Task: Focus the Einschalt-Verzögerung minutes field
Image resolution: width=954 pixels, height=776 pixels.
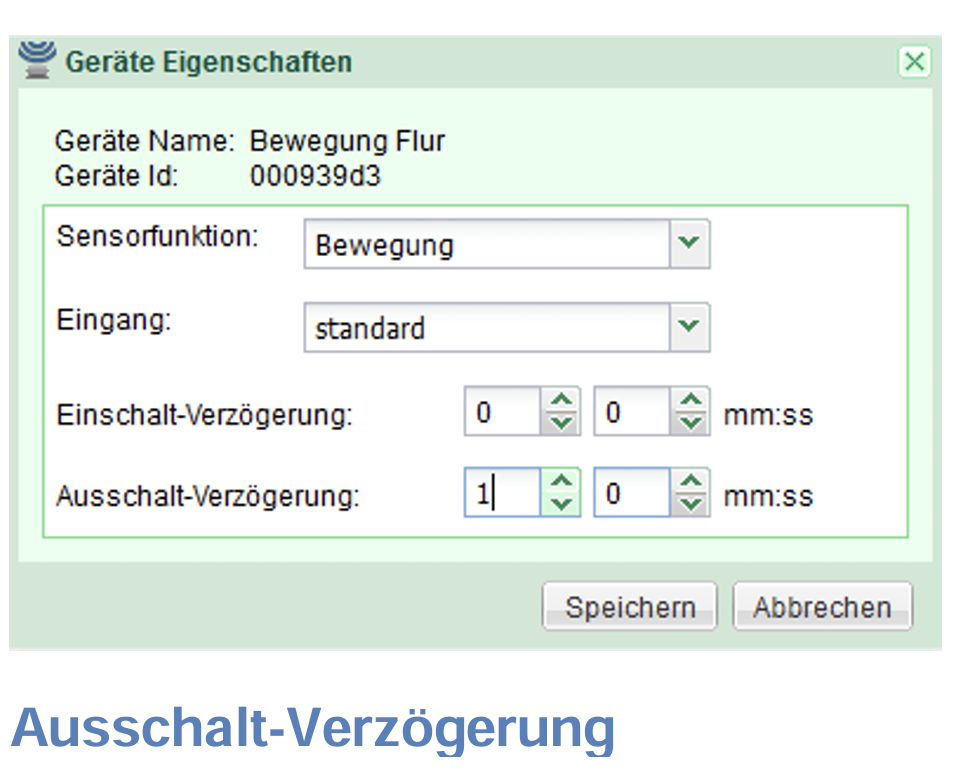Action: pyautogui.click(x=502, y=412)
